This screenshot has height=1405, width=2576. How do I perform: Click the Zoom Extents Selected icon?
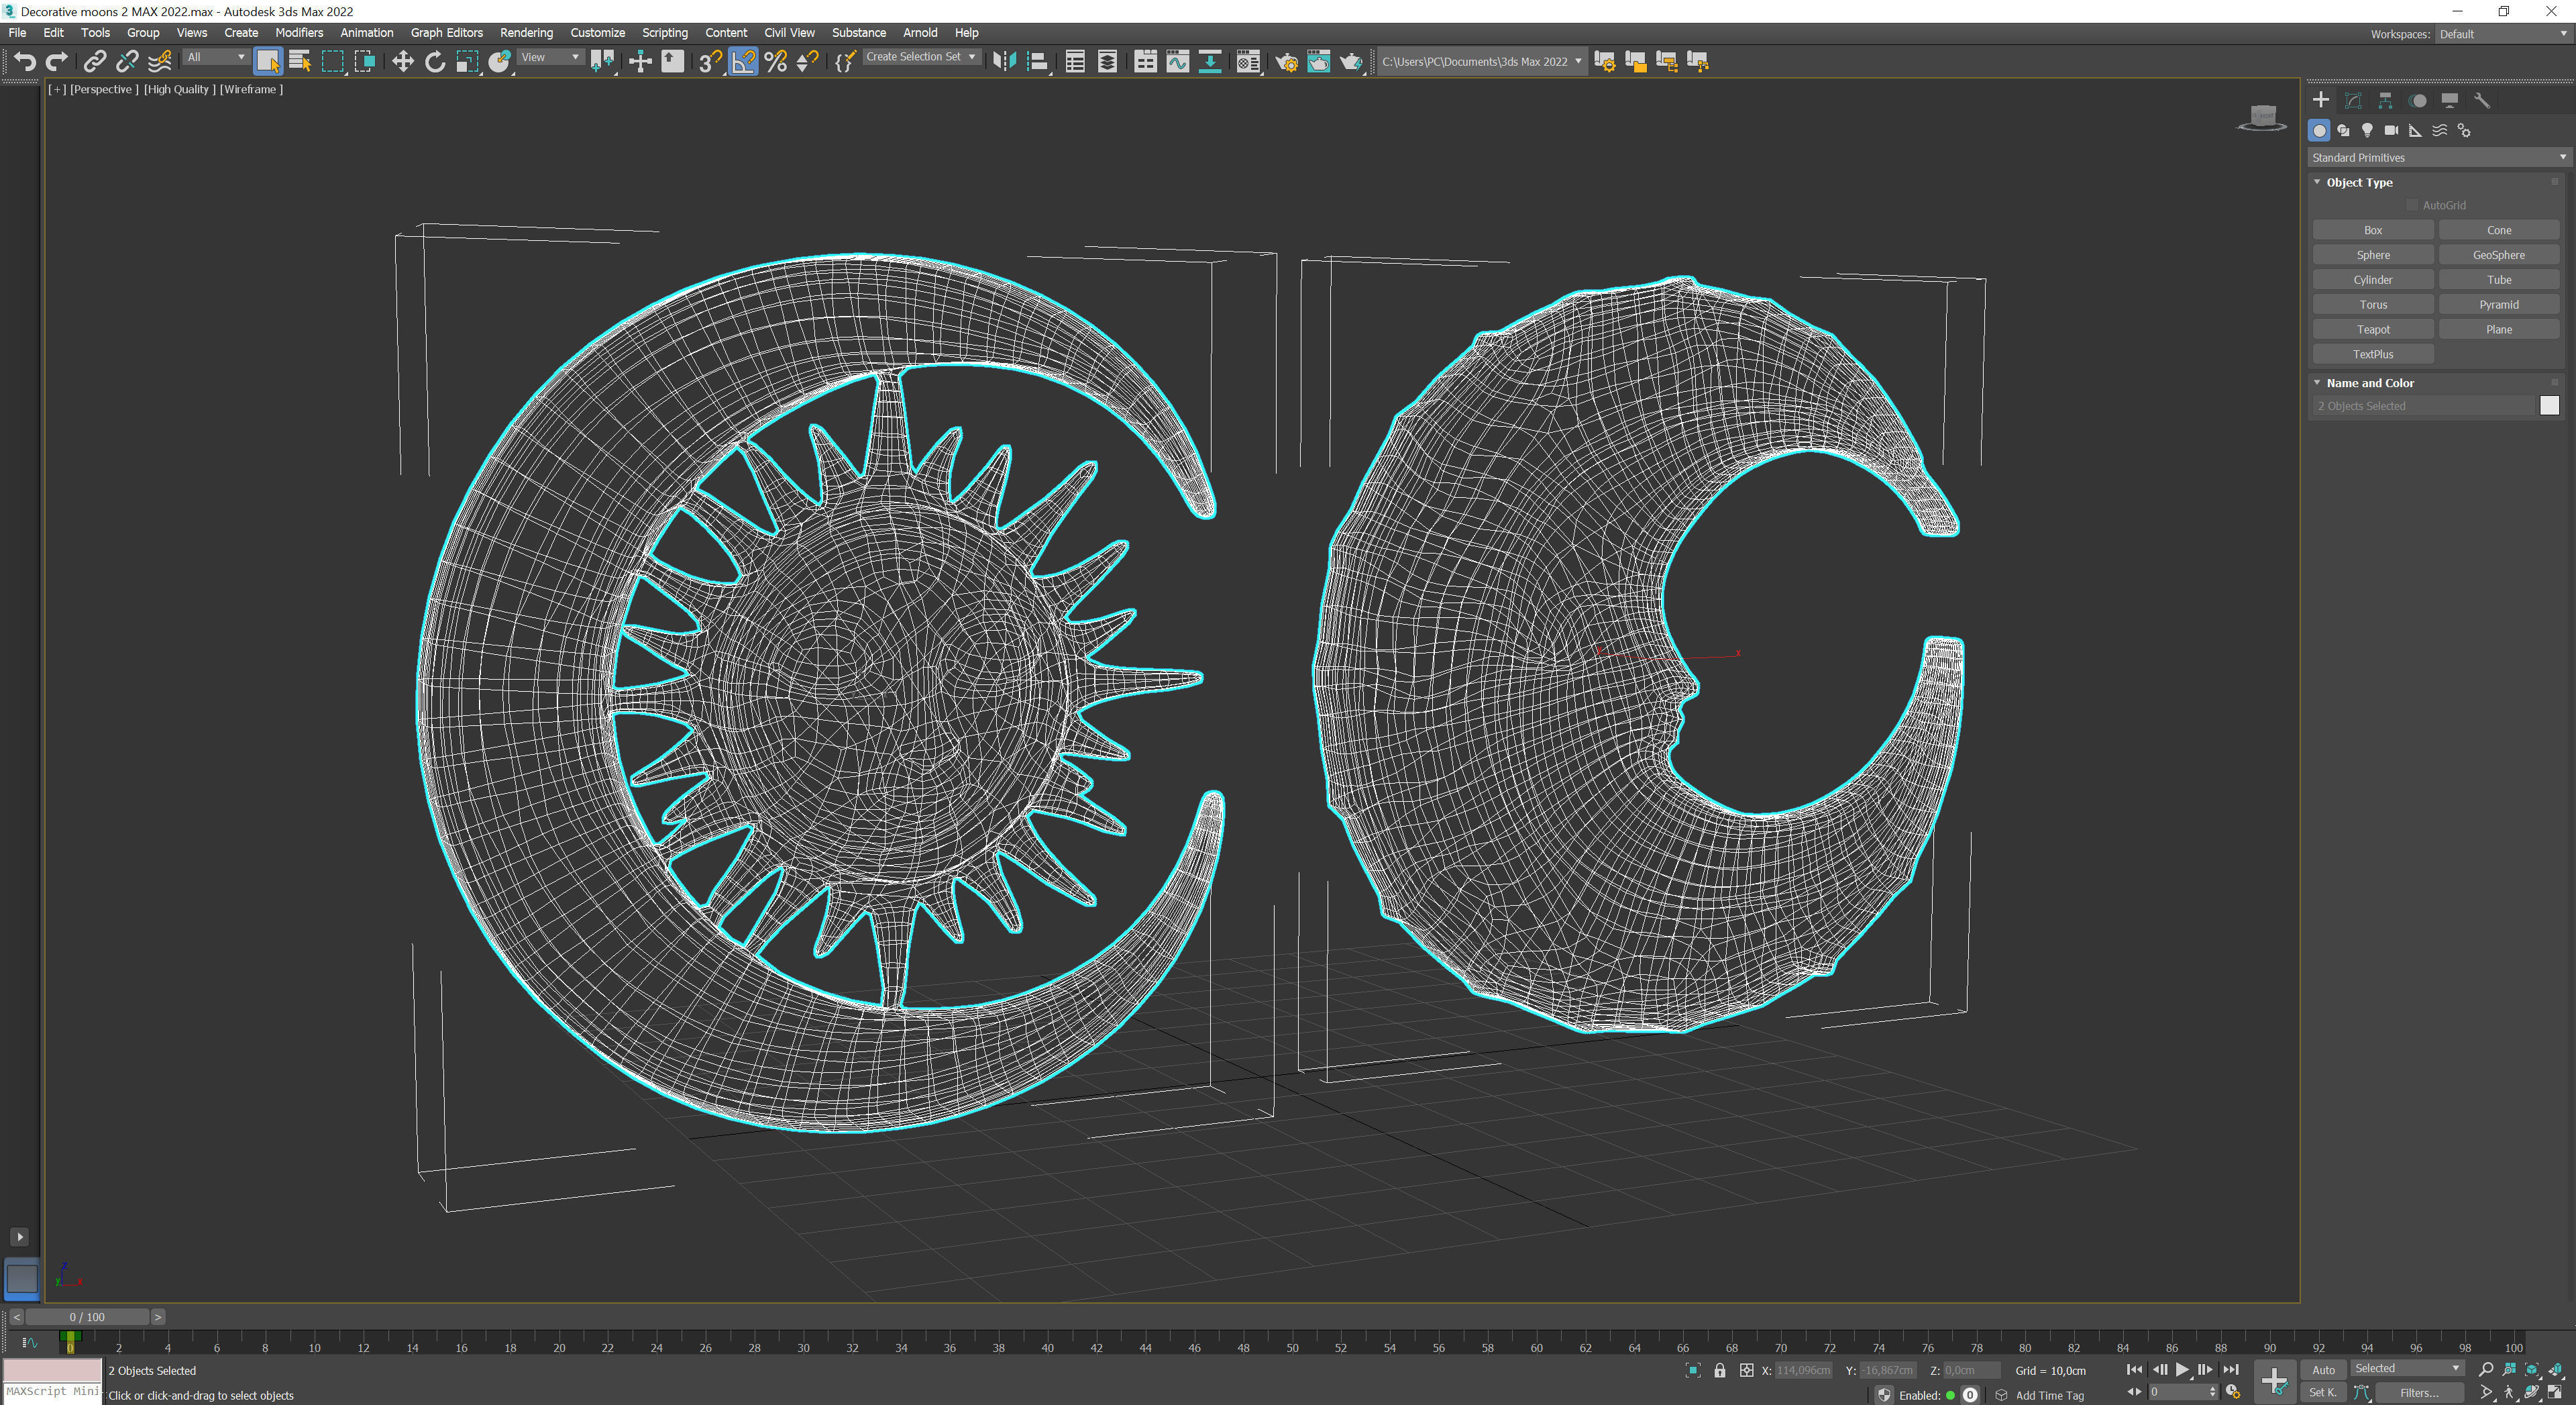2532,1369
